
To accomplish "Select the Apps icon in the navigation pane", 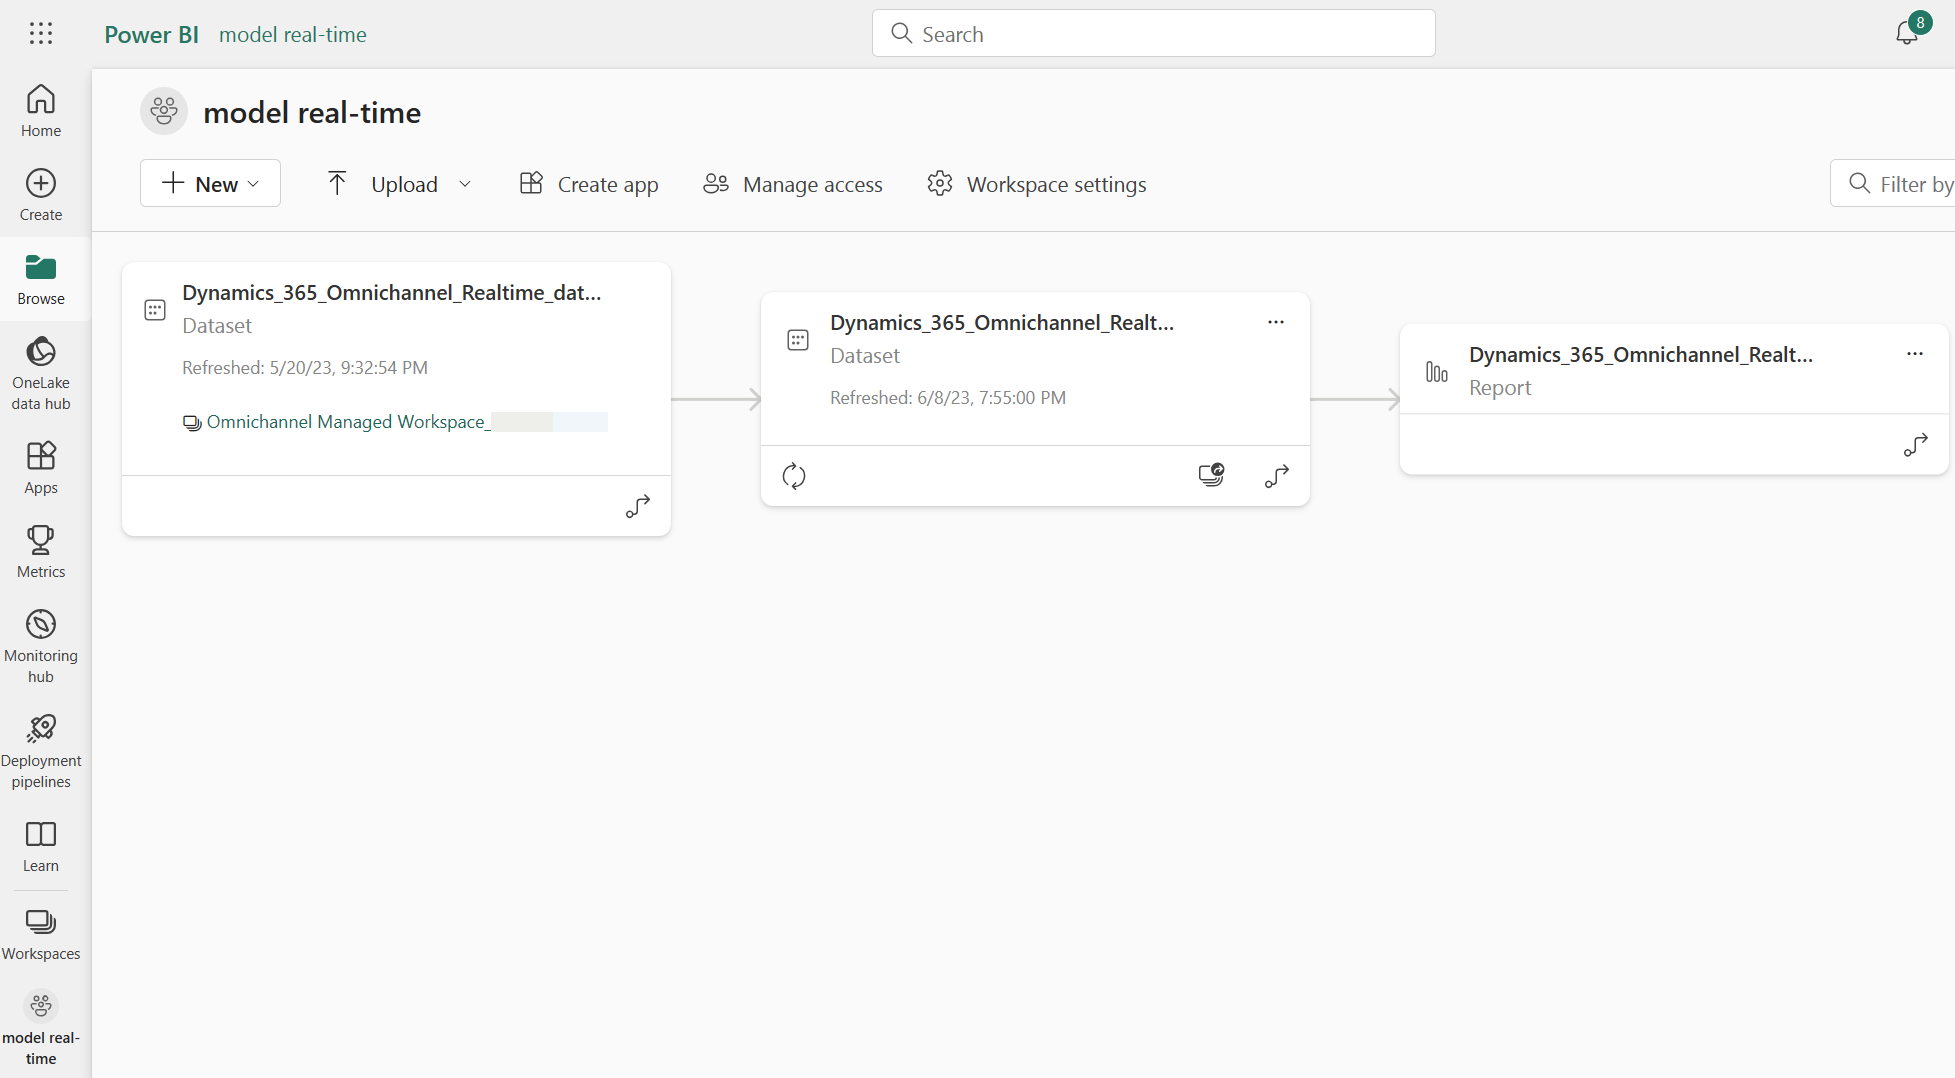I will pyautogui.click(x=41, y=466).
